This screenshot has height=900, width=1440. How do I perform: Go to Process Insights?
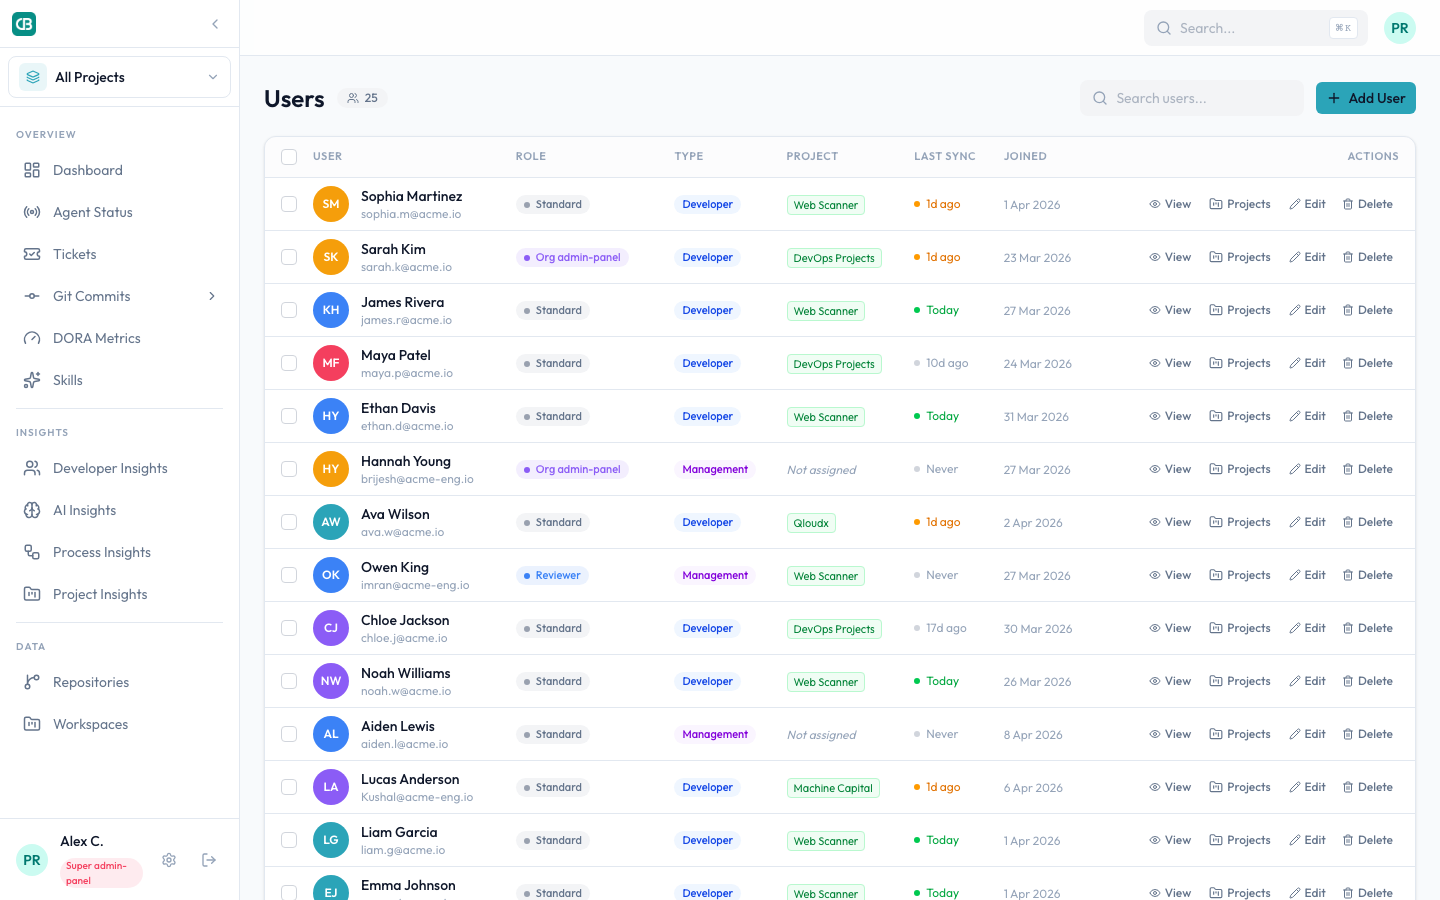pos(119,552)
